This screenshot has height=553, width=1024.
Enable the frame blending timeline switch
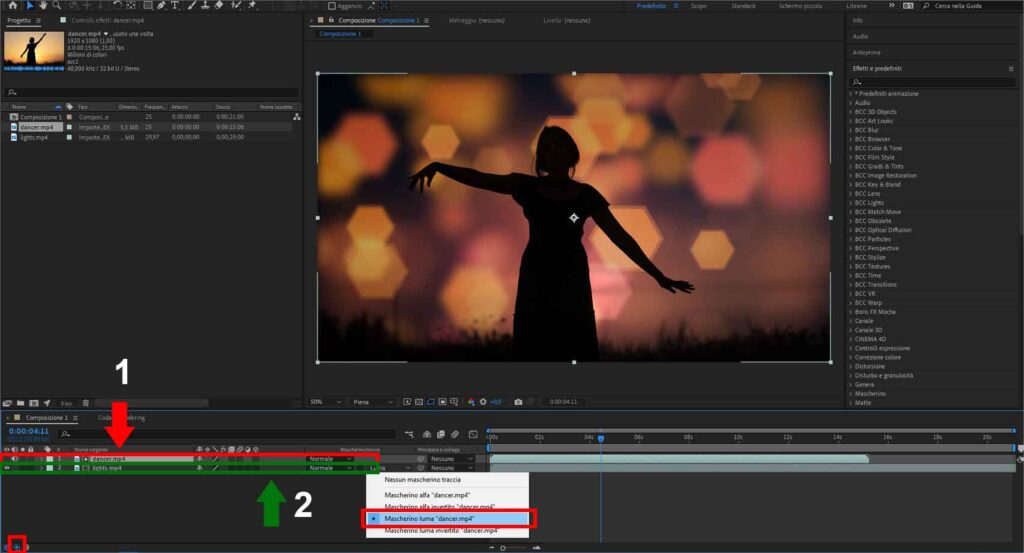(x=441, y=434)
